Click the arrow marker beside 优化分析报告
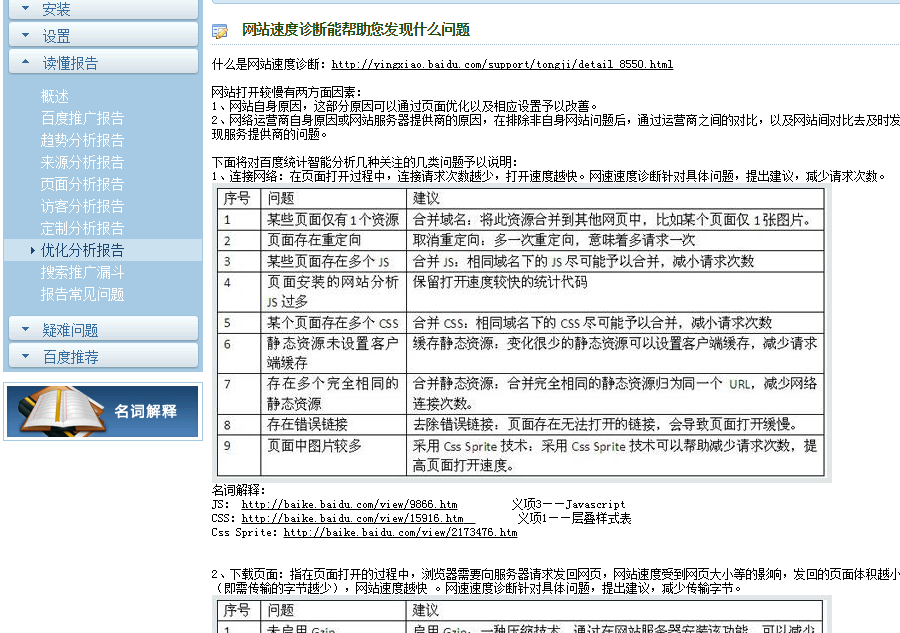900x633 pixels. [31, 250]
